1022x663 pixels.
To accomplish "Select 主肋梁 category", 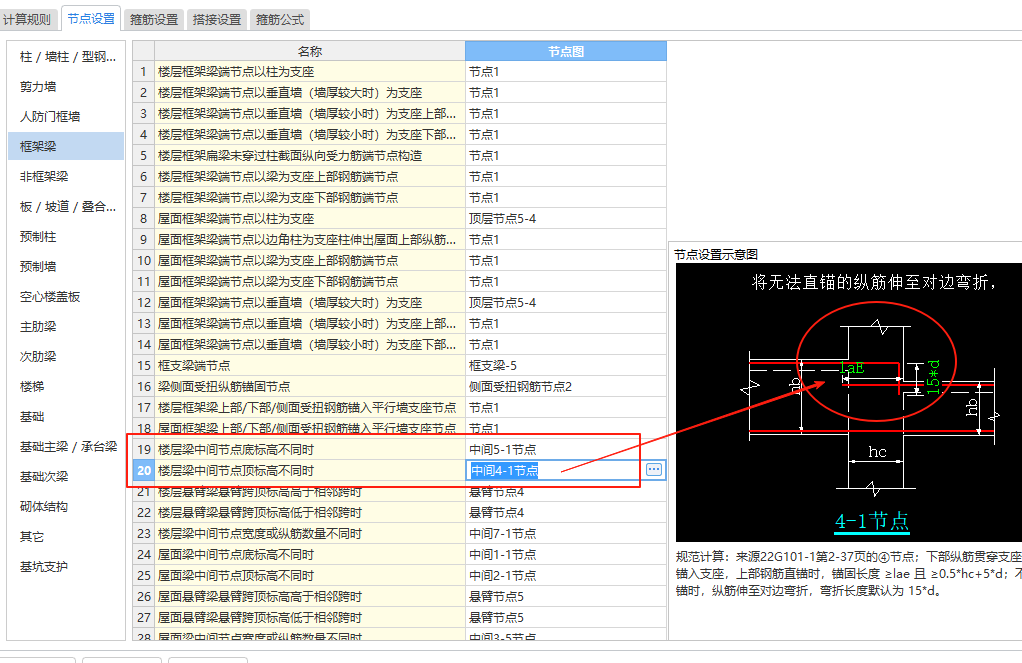I will click(x=66, y=327).
